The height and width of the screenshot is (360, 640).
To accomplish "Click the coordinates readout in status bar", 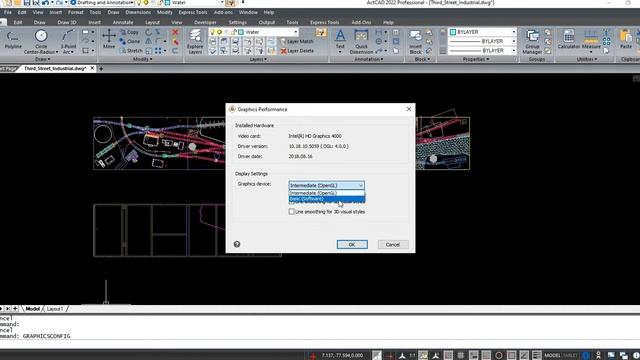I will click(x=342, y=356).
